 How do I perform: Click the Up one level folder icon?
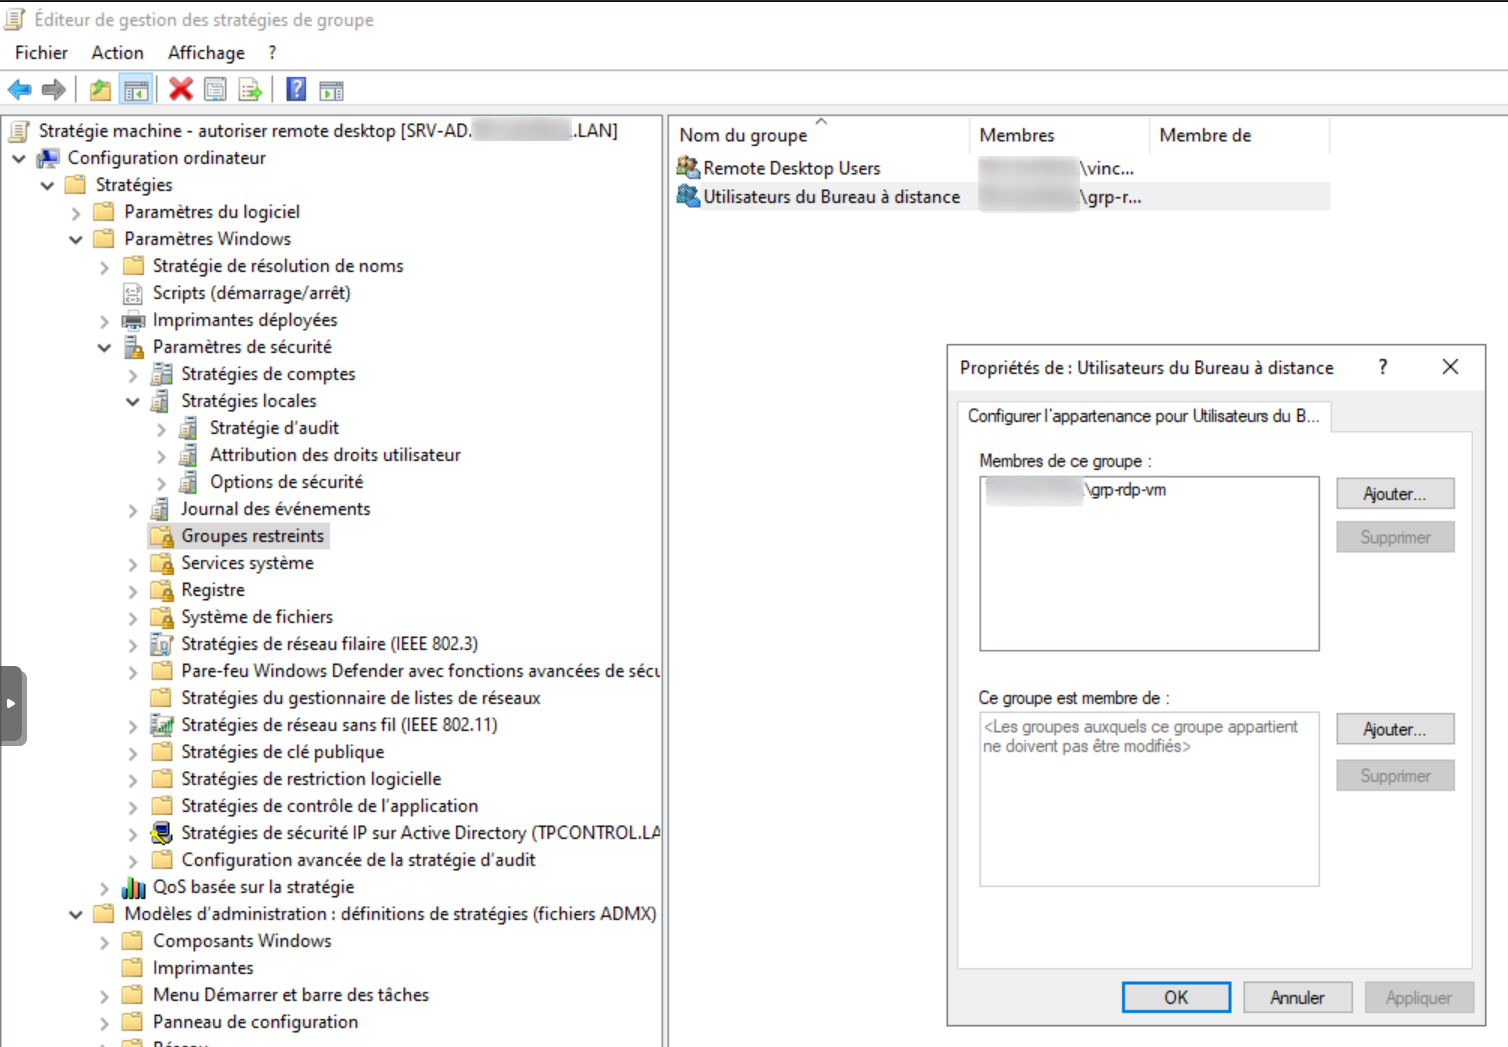(x=100, y=90)
